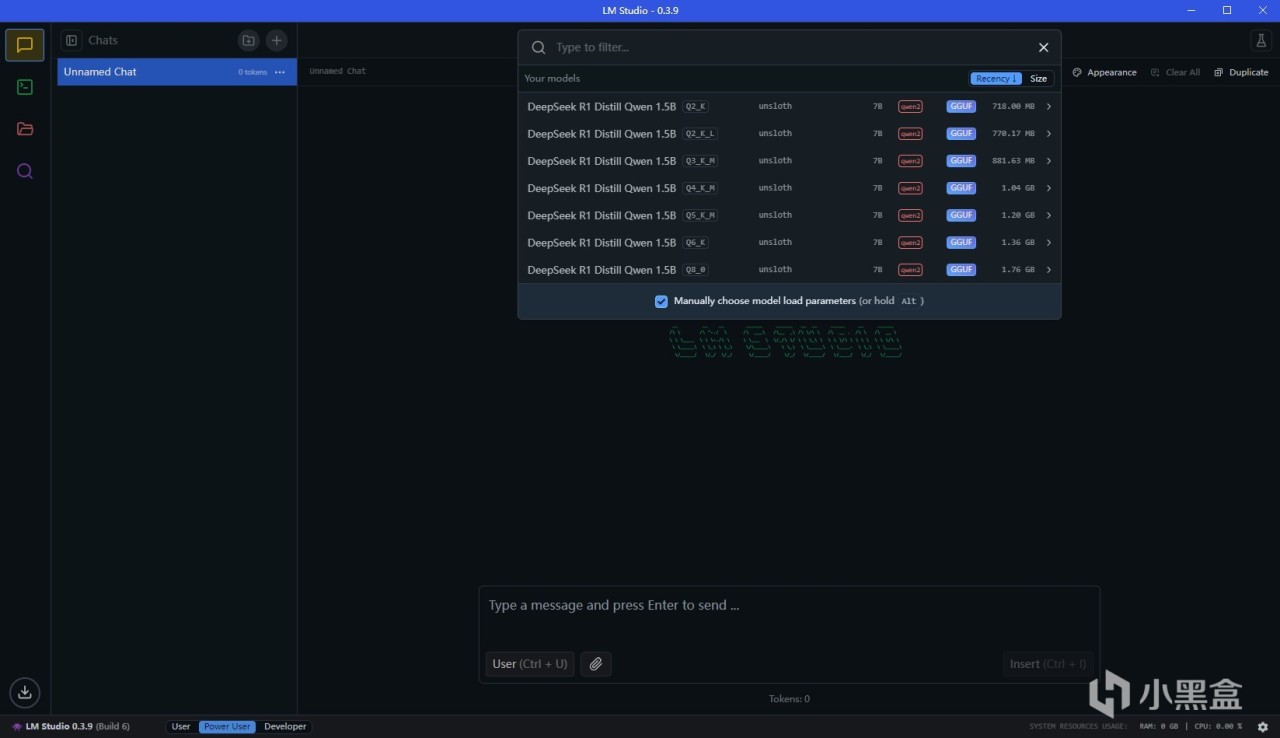The width and height of the screenshot is (1280, 738).
Task: Expand the Q5_K_M model row chevron
Action: [x=1048, y=215]
